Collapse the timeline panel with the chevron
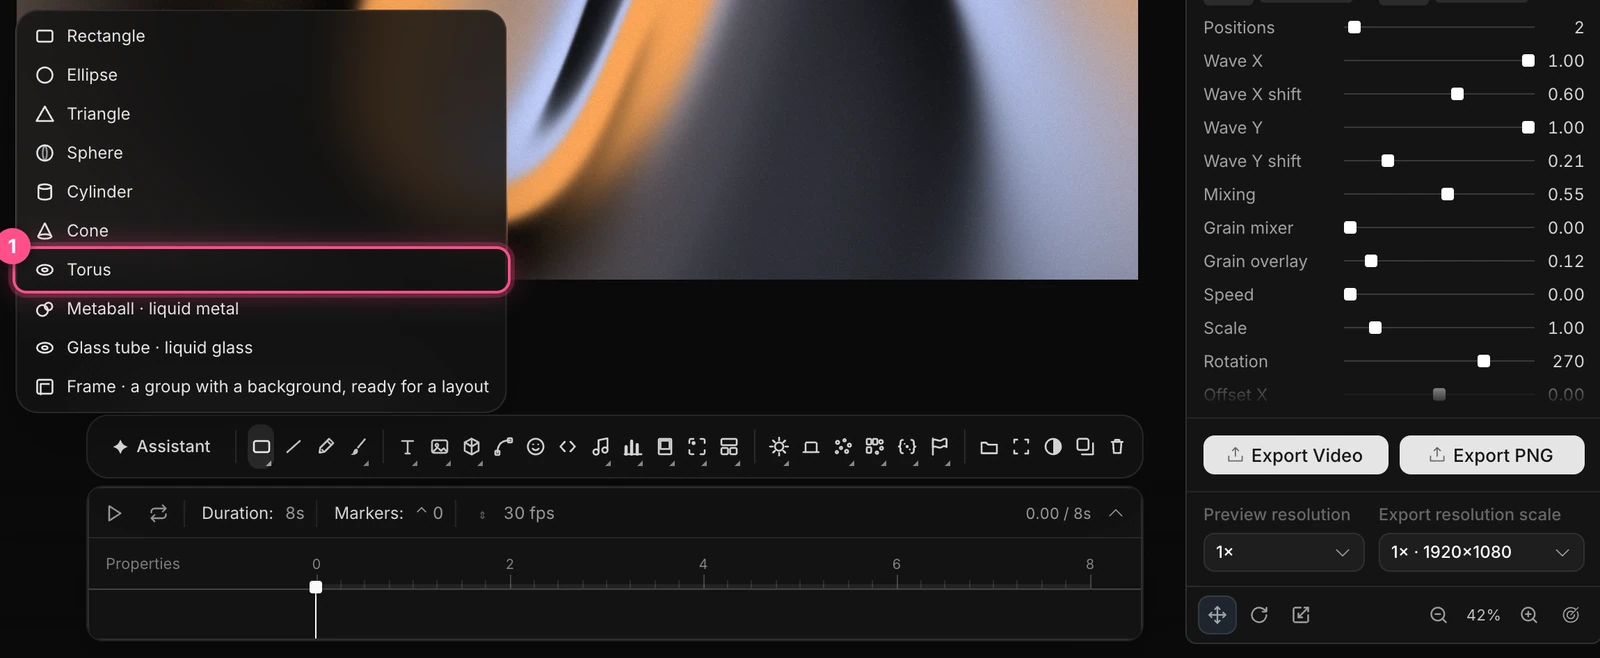1600x658 pixels. [1116, 513]
